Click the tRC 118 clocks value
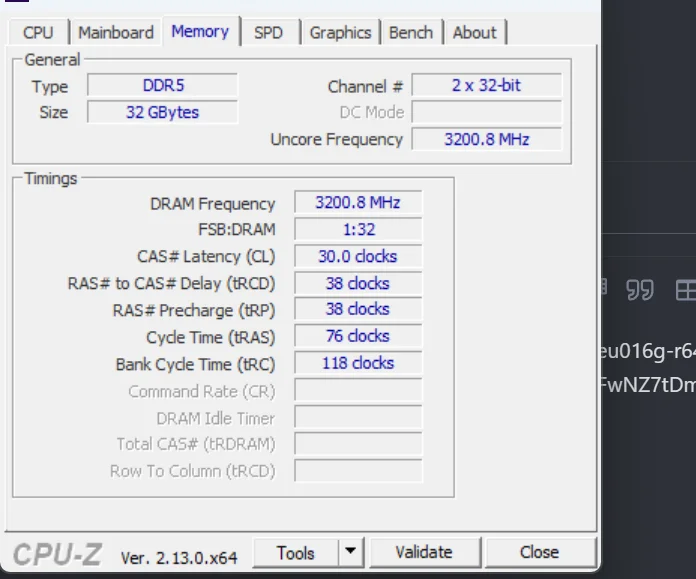This screenshot has height=579, width=696. click(358, 363)
